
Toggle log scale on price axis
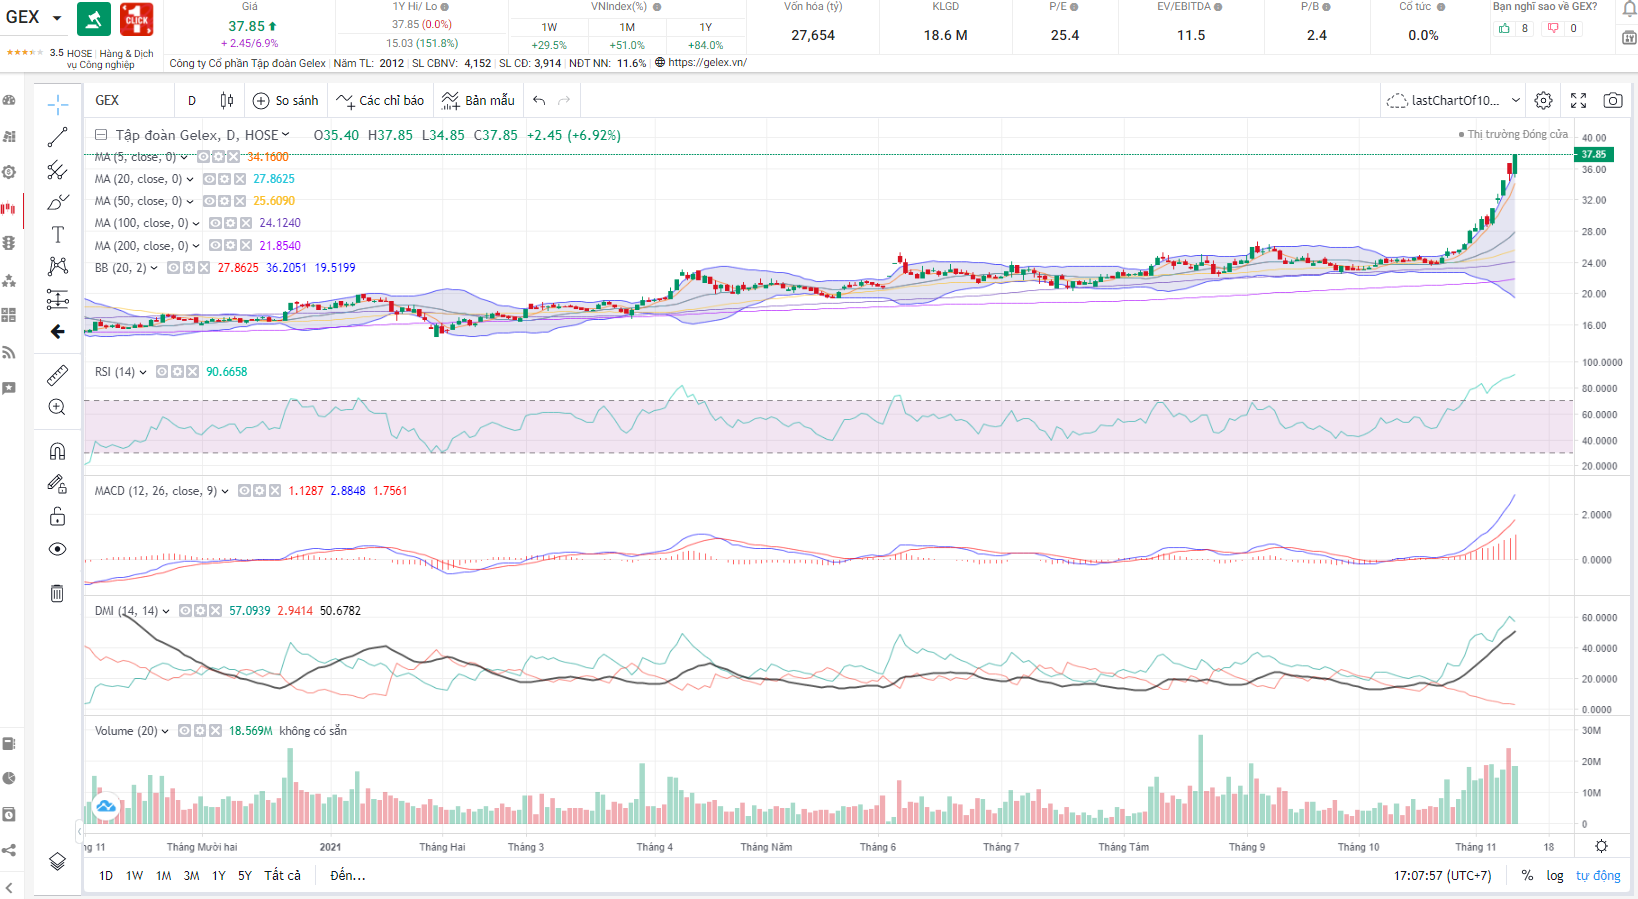1554,875
